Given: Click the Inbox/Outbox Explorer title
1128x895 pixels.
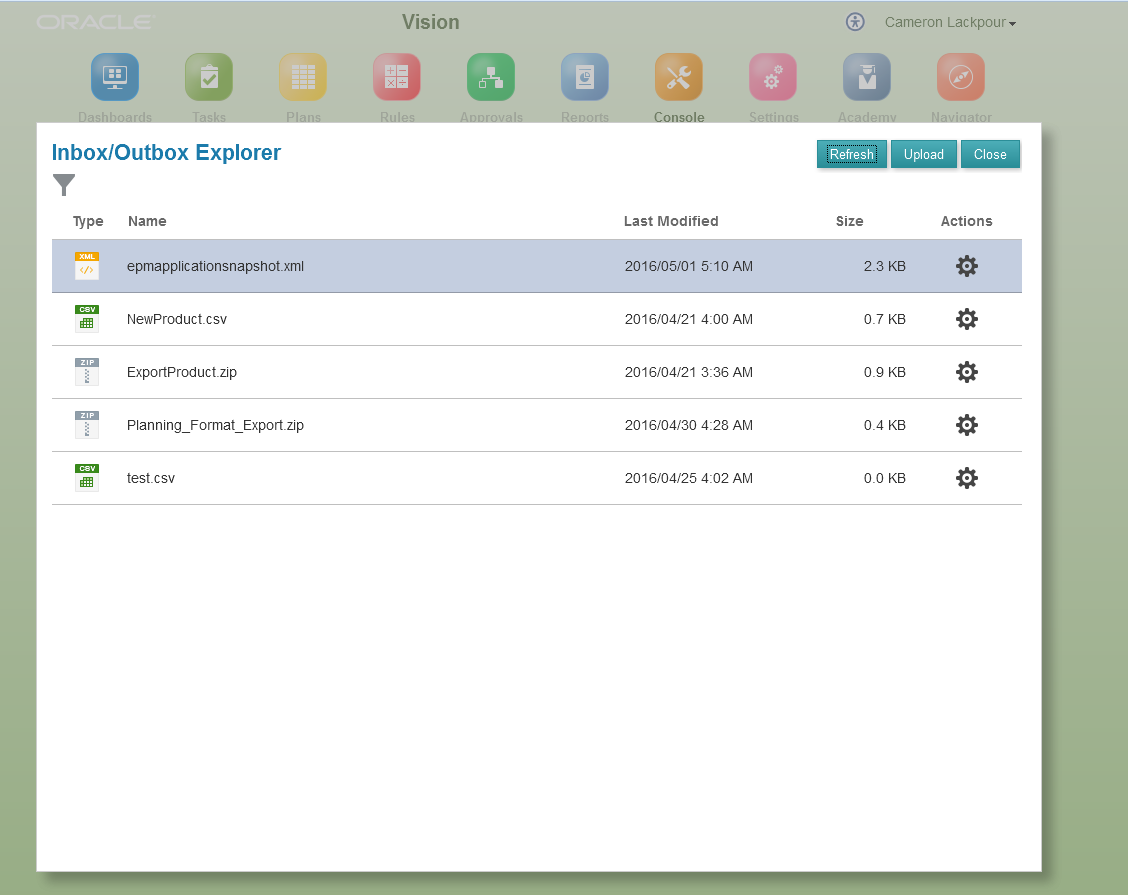Looking at the screenshot, I should (166, 153).
